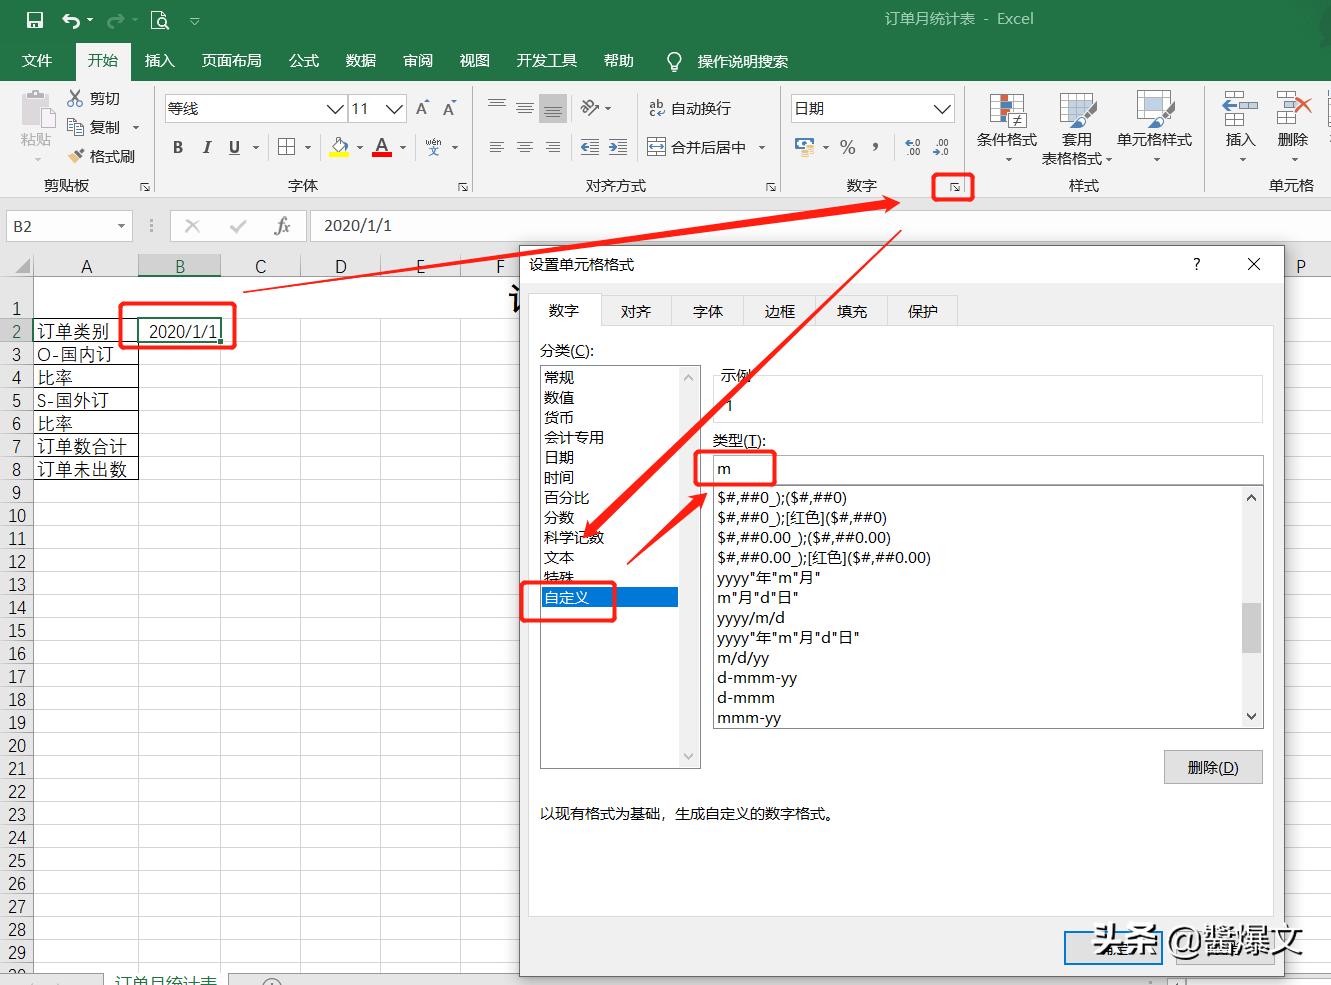Screen dimensions: 1331x985
Task: Open 单元格样式 cell styles
Action: (x=1155, y=127)
